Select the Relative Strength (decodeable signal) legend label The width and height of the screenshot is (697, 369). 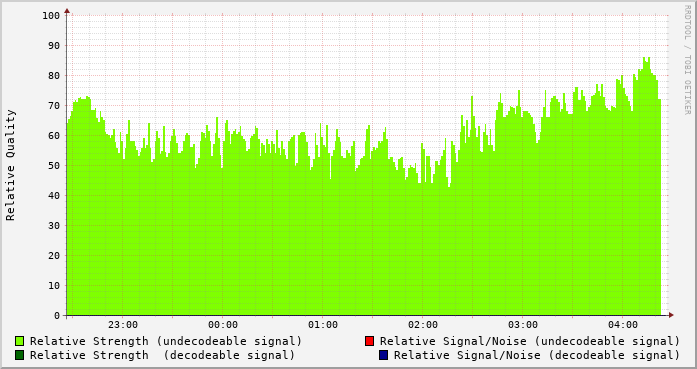(162, 355)
